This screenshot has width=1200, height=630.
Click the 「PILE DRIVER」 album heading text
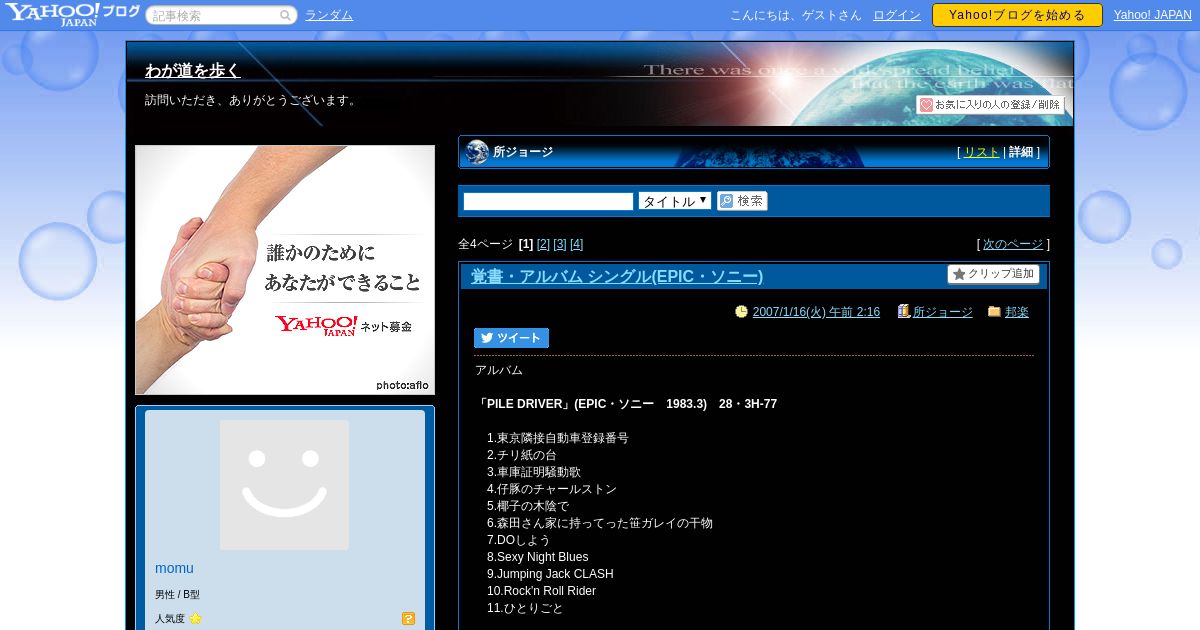point(626,404)
